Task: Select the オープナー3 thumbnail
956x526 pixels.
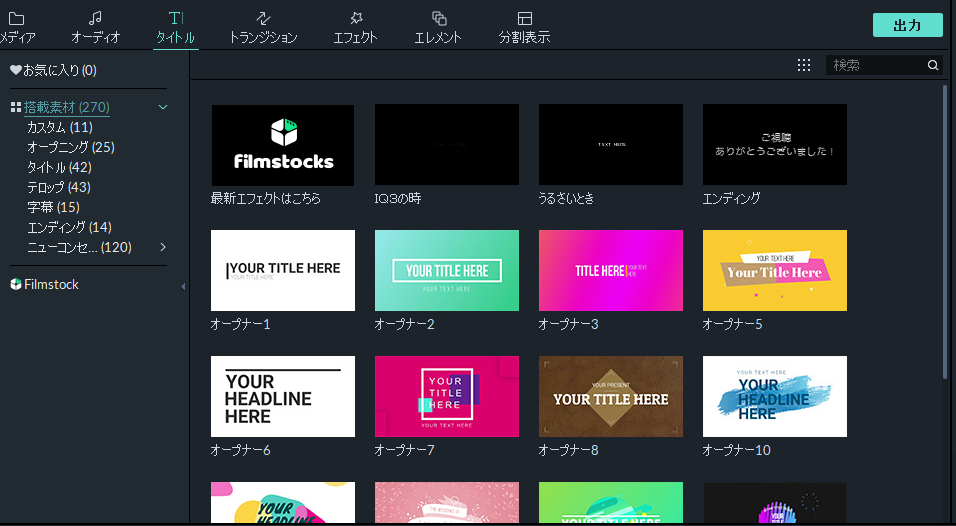Action: tap(611, 271)
